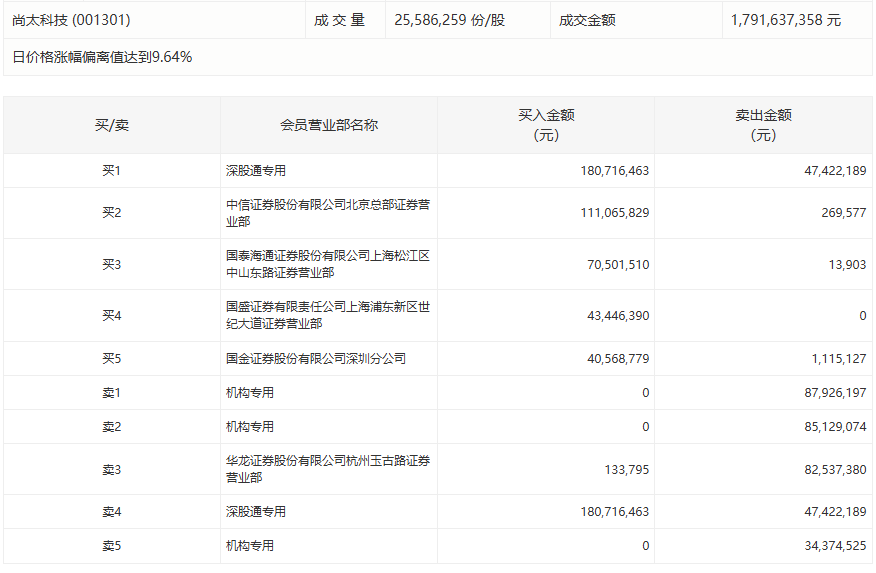This screenshot has width=876, height=573.
Task: Select 华龙证券 杭州玉古路 branch name
Action: [x=328, y=469]
